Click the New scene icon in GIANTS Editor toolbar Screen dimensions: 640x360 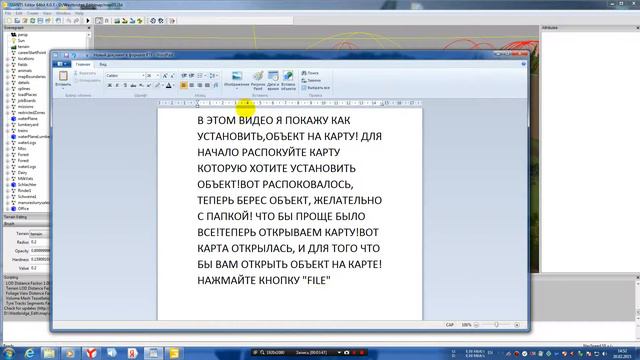[9, 20]
